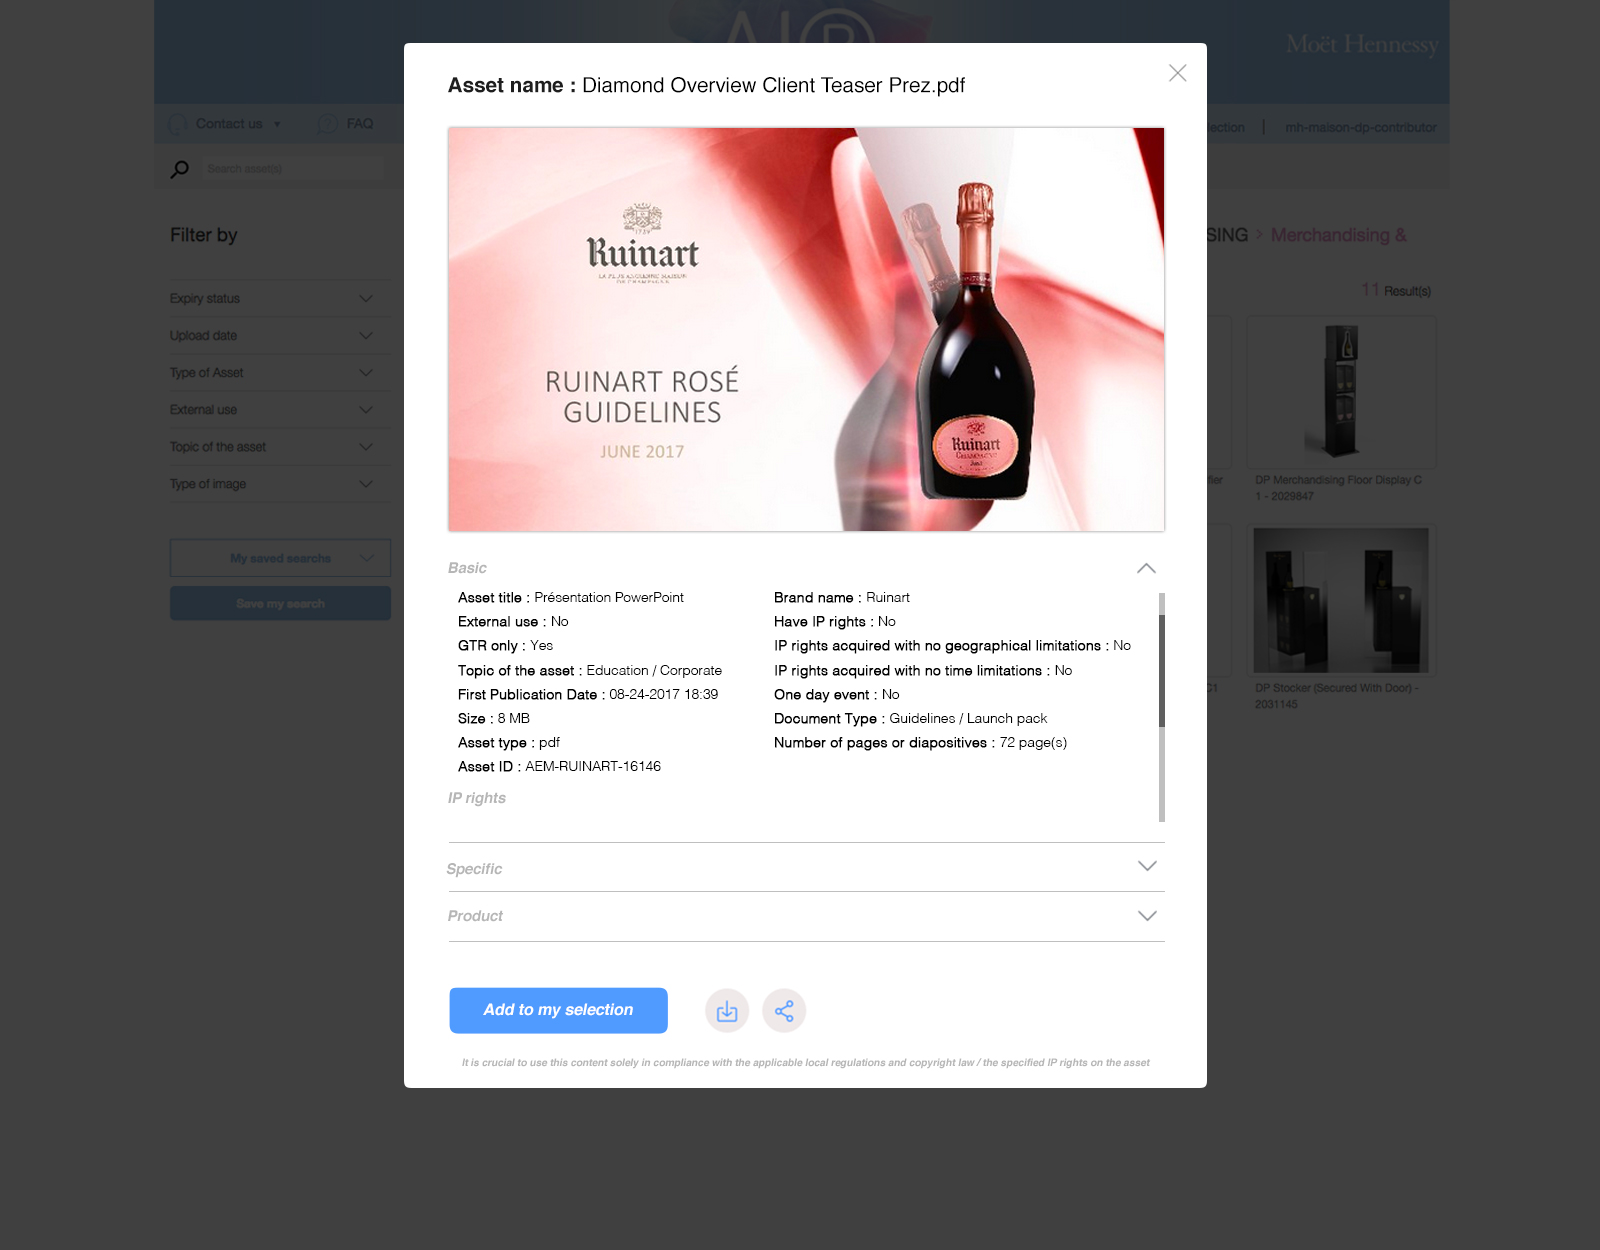This screenshot has height=1250, width=1600.
Task: Click the mh-maison-dp-contributor user link
Action: (1360, 127)
